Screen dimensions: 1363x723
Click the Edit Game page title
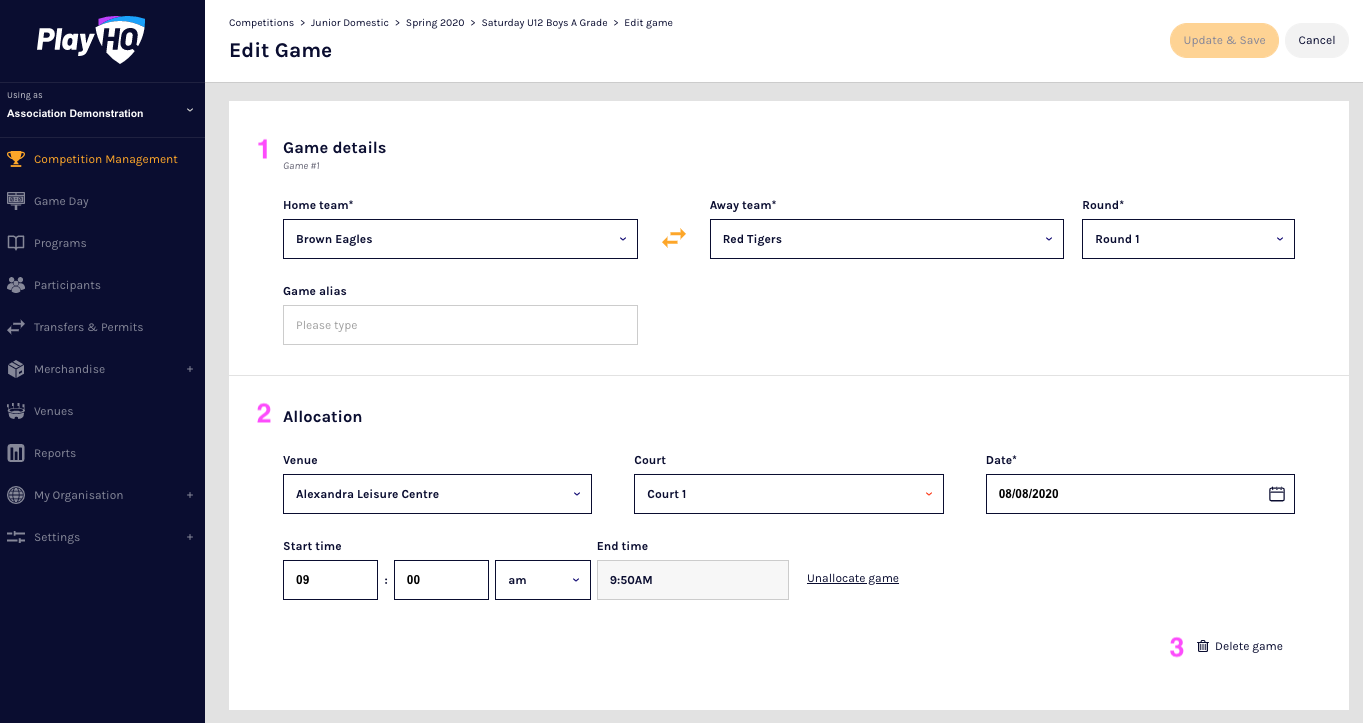pos(280,50)
